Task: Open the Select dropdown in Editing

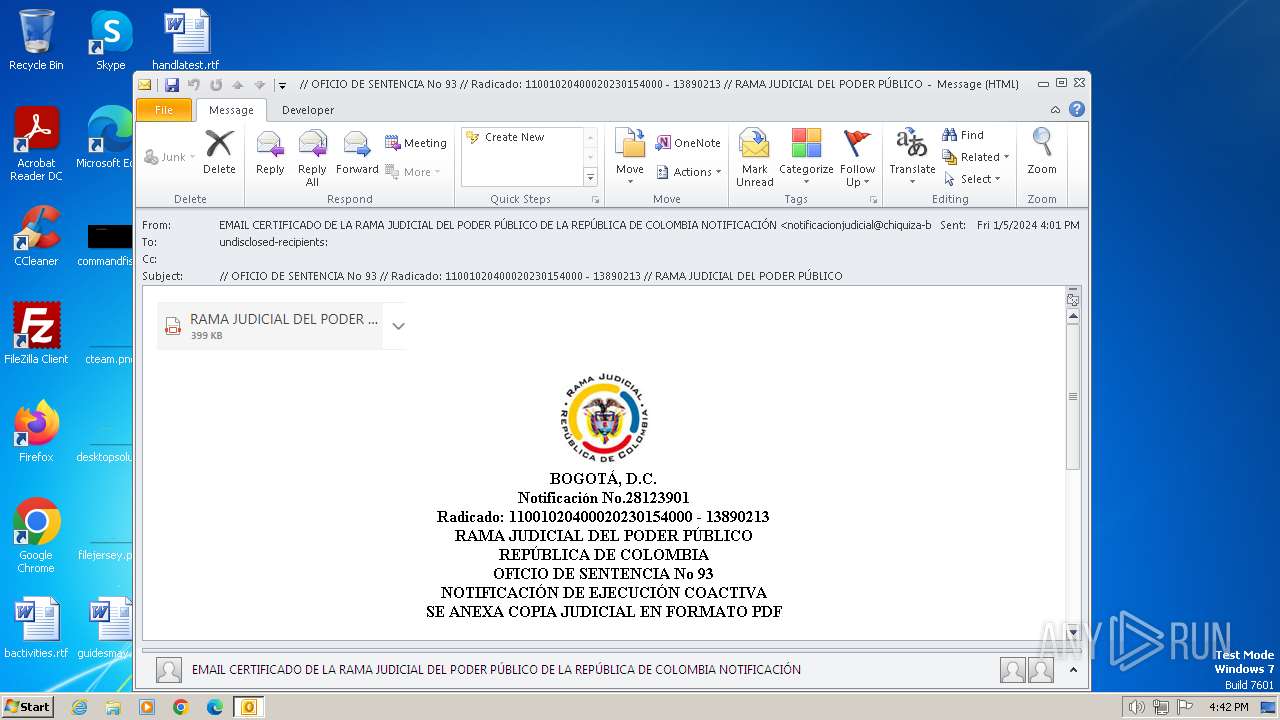Action: tap(972, 179)
